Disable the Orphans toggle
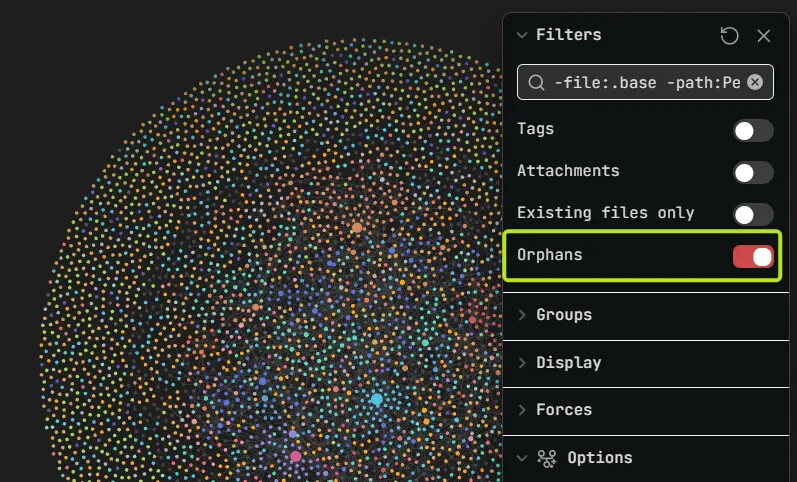The height and width of the screenshot is (482, 797). [753, 257]
